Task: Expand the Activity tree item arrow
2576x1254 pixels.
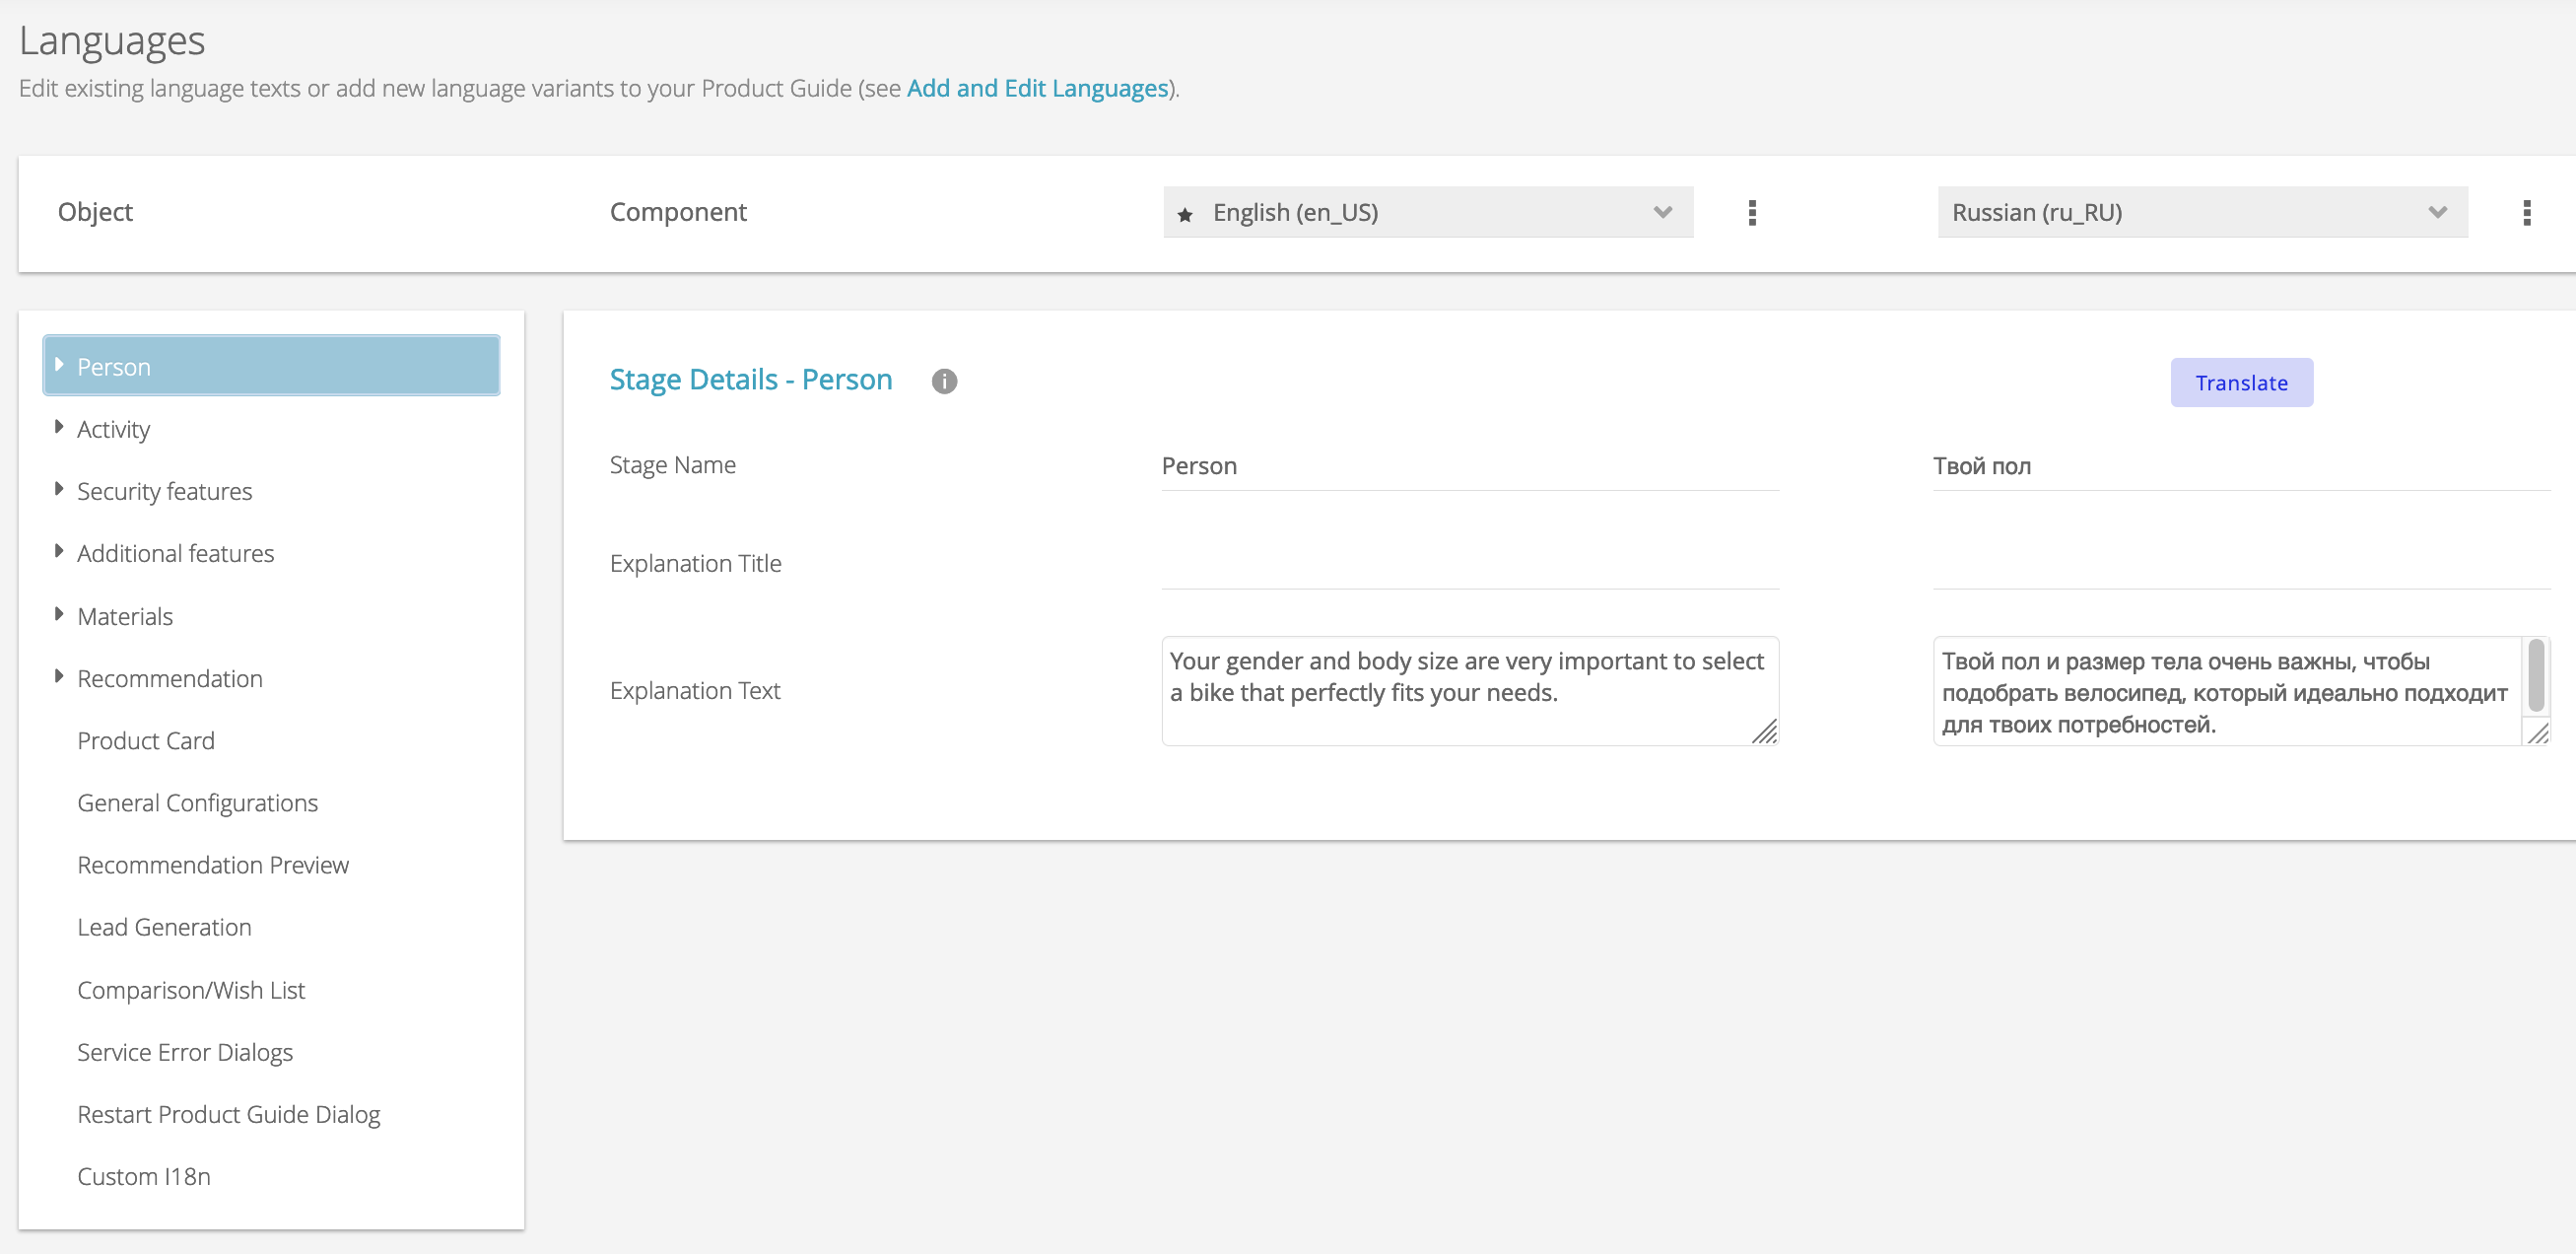Action: pos(59,428)
